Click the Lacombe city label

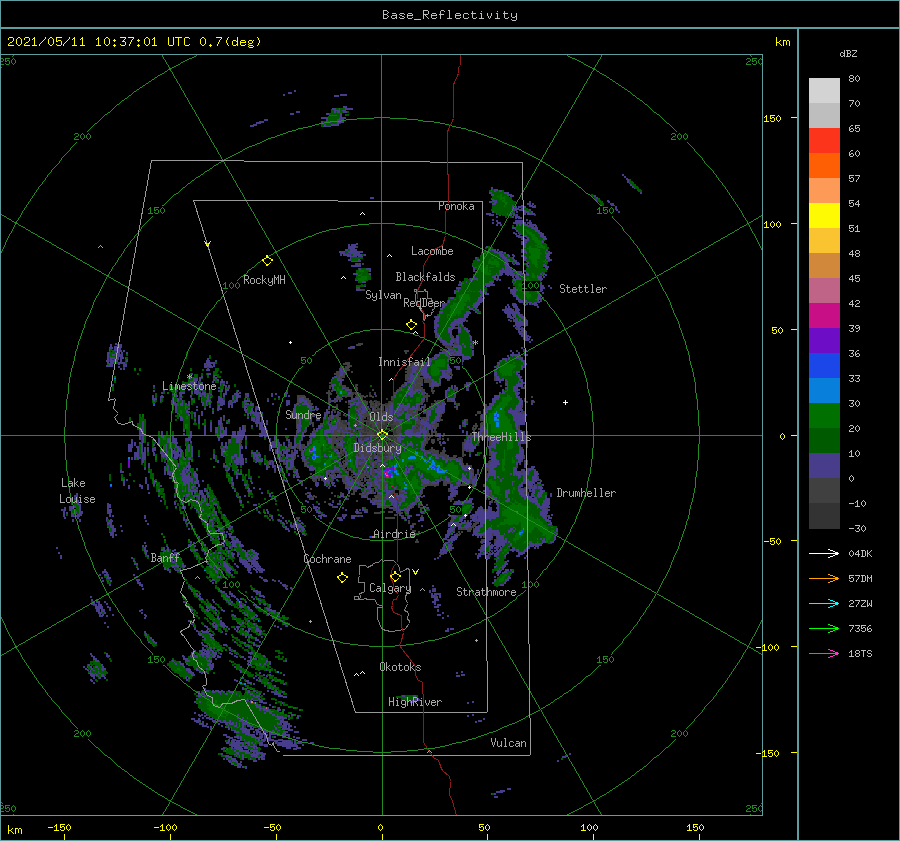coord(432,251)
